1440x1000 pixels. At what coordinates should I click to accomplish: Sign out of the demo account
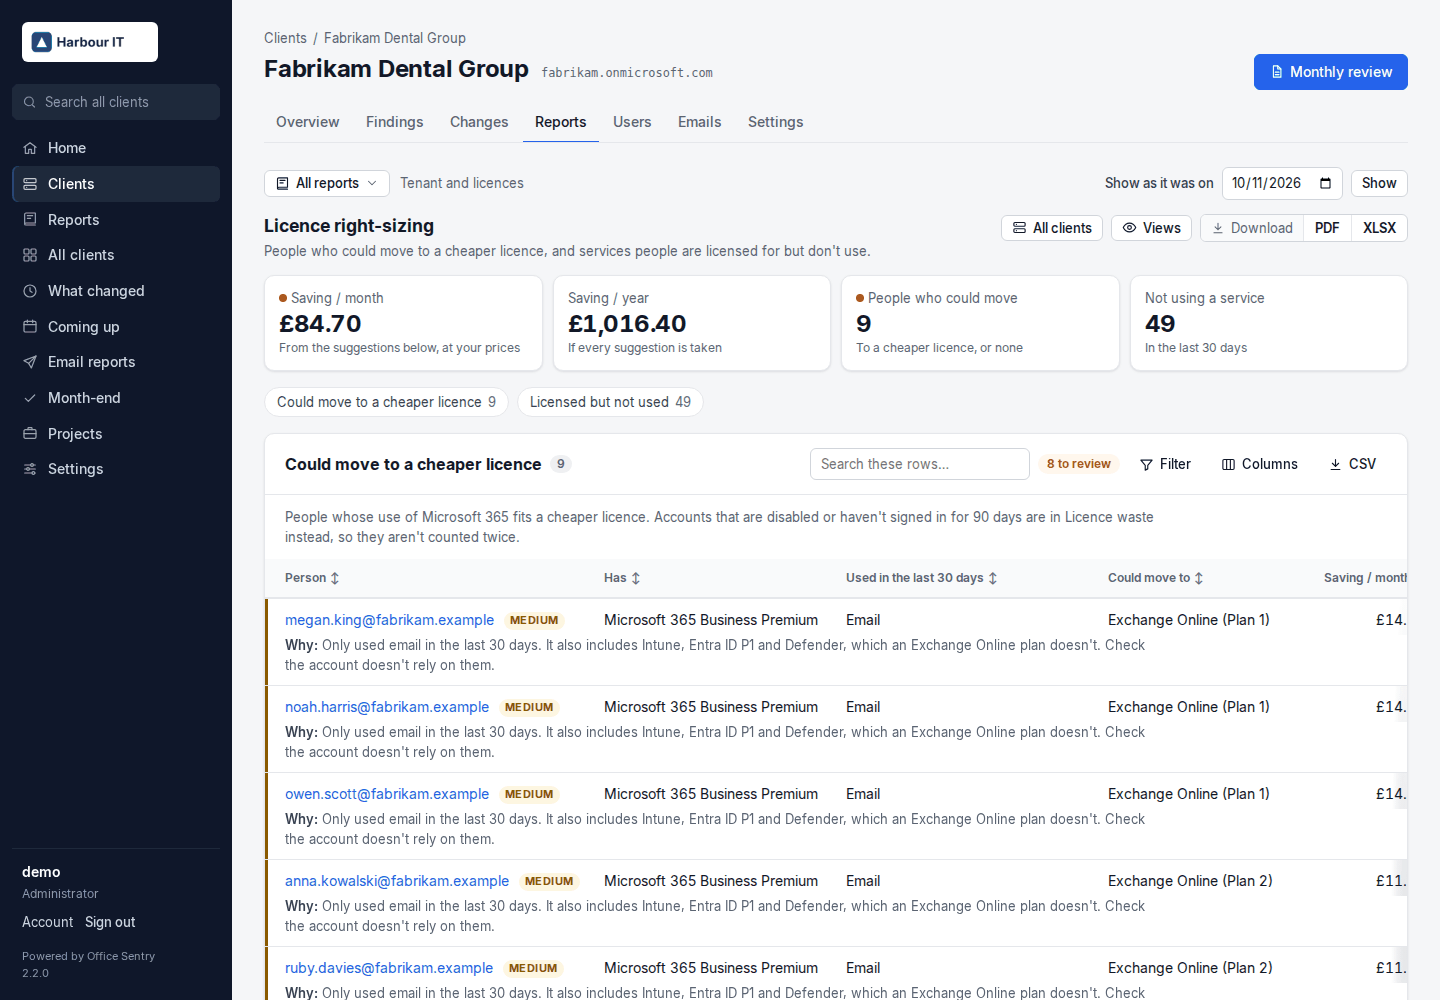pyautogui.click(x=110, y=922)
